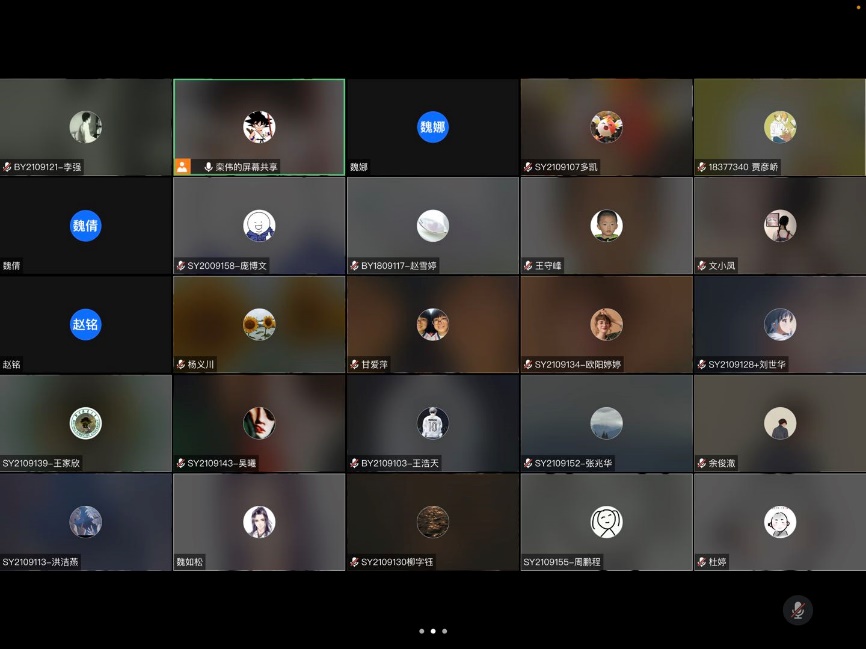Click the sunflower avatar of 杨义川
Image resolution: width=866 pixels, height=649 pixels.
[259, 325]
